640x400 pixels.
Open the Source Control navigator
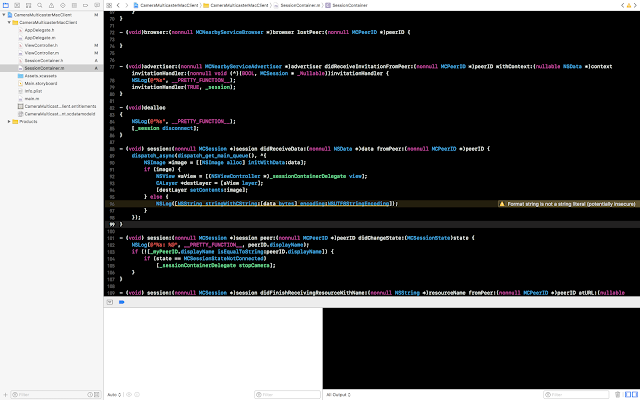coord(17,5)
